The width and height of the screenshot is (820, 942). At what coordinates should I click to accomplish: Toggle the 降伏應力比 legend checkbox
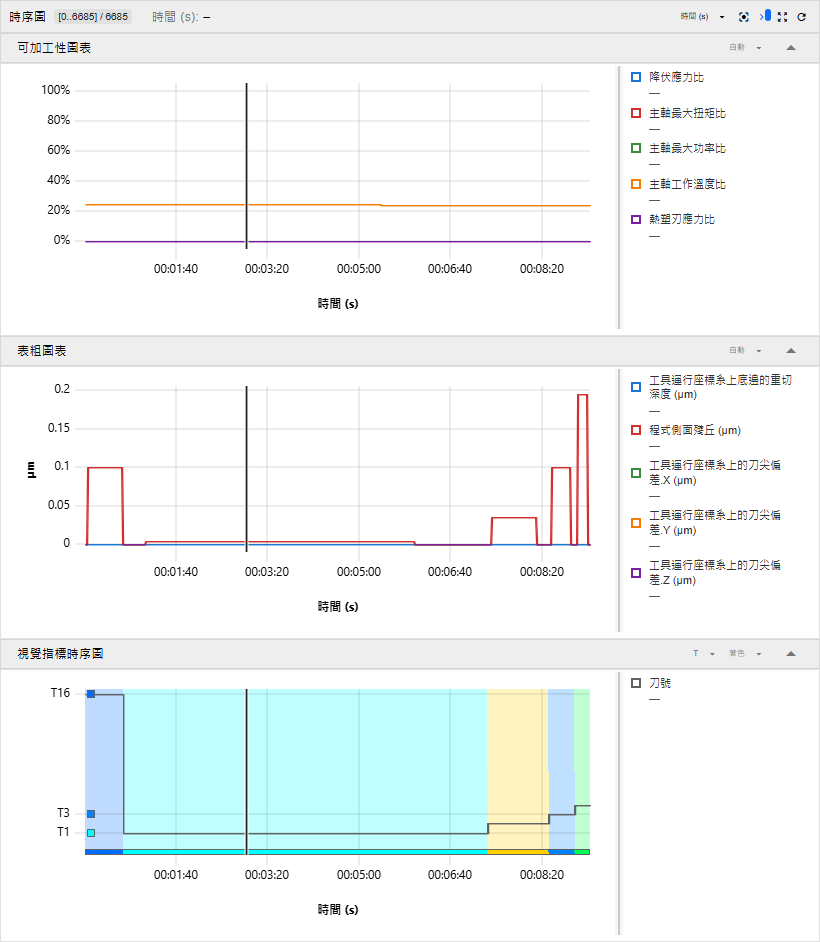coord(636,77)
